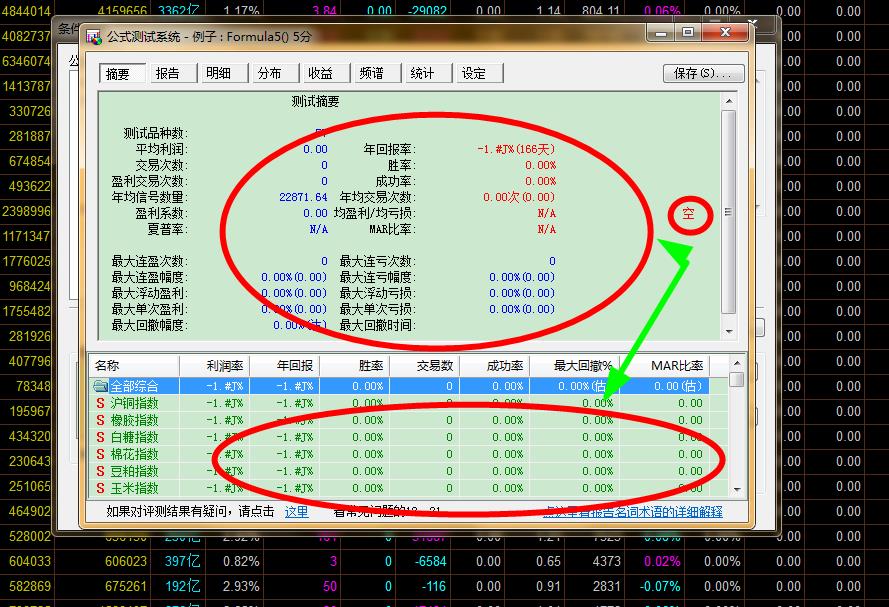Click the 年回报率 value -1.#J%(166天)
The width and height of the screenshot is (889, 607).
516,150
